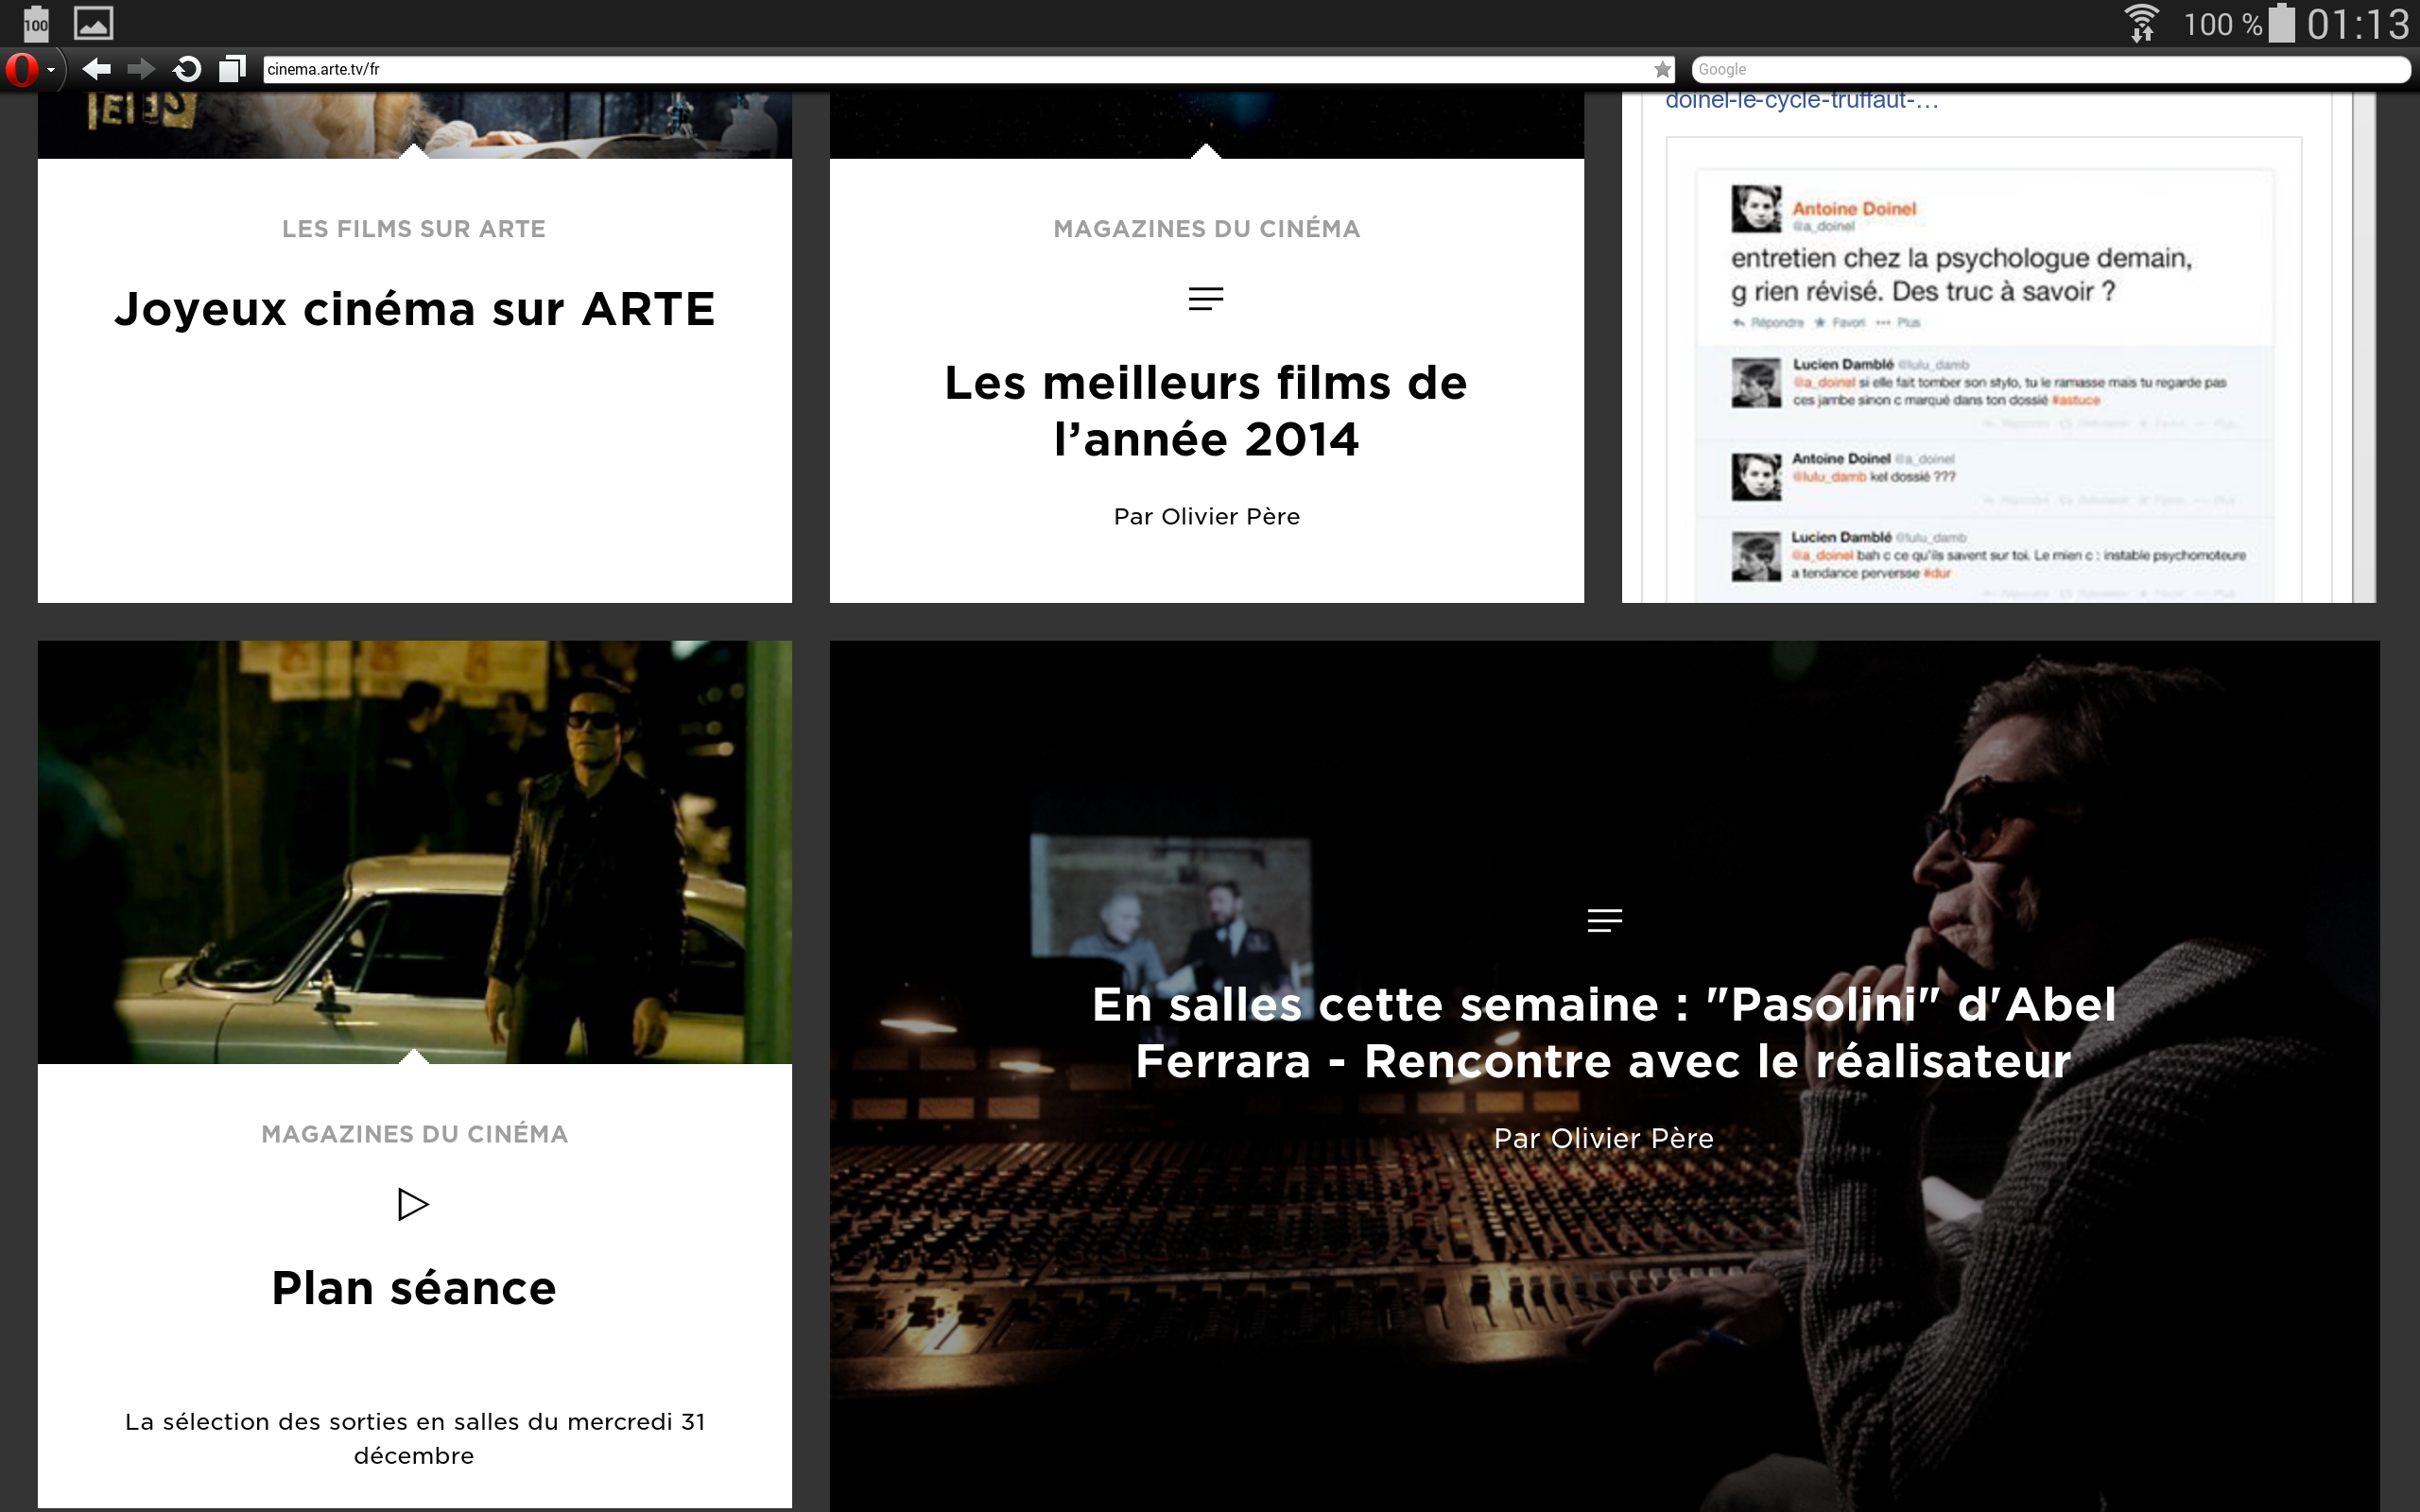This screenshot has height=1512, width=2420.
Task: Go forward with the right arrow button
Action: 141,69
